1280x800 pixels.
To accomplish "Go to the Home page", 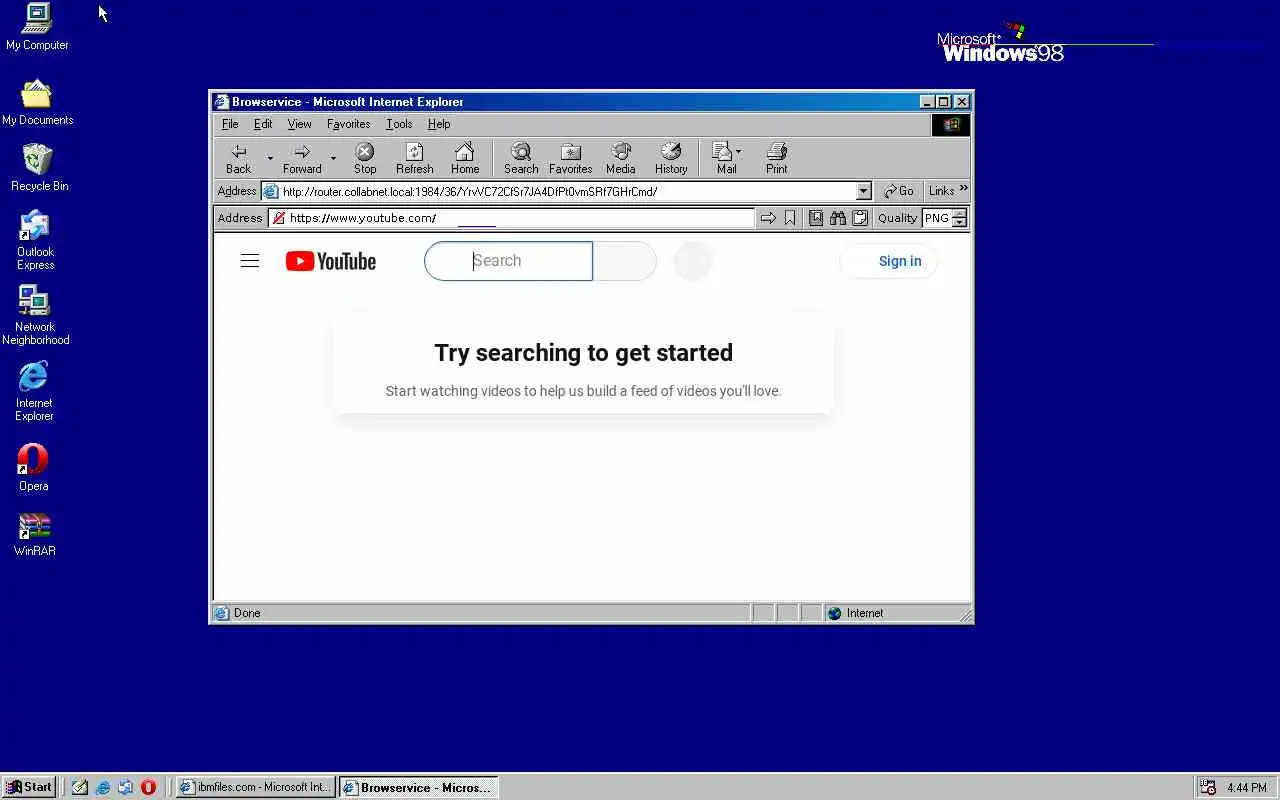I will coord(465,158).
